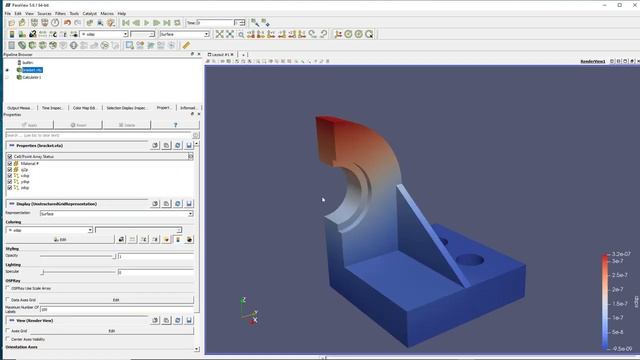Click rotate 90 degrees counterclockwise icon
Screen dimensions: 640x360
click(323, 34)
